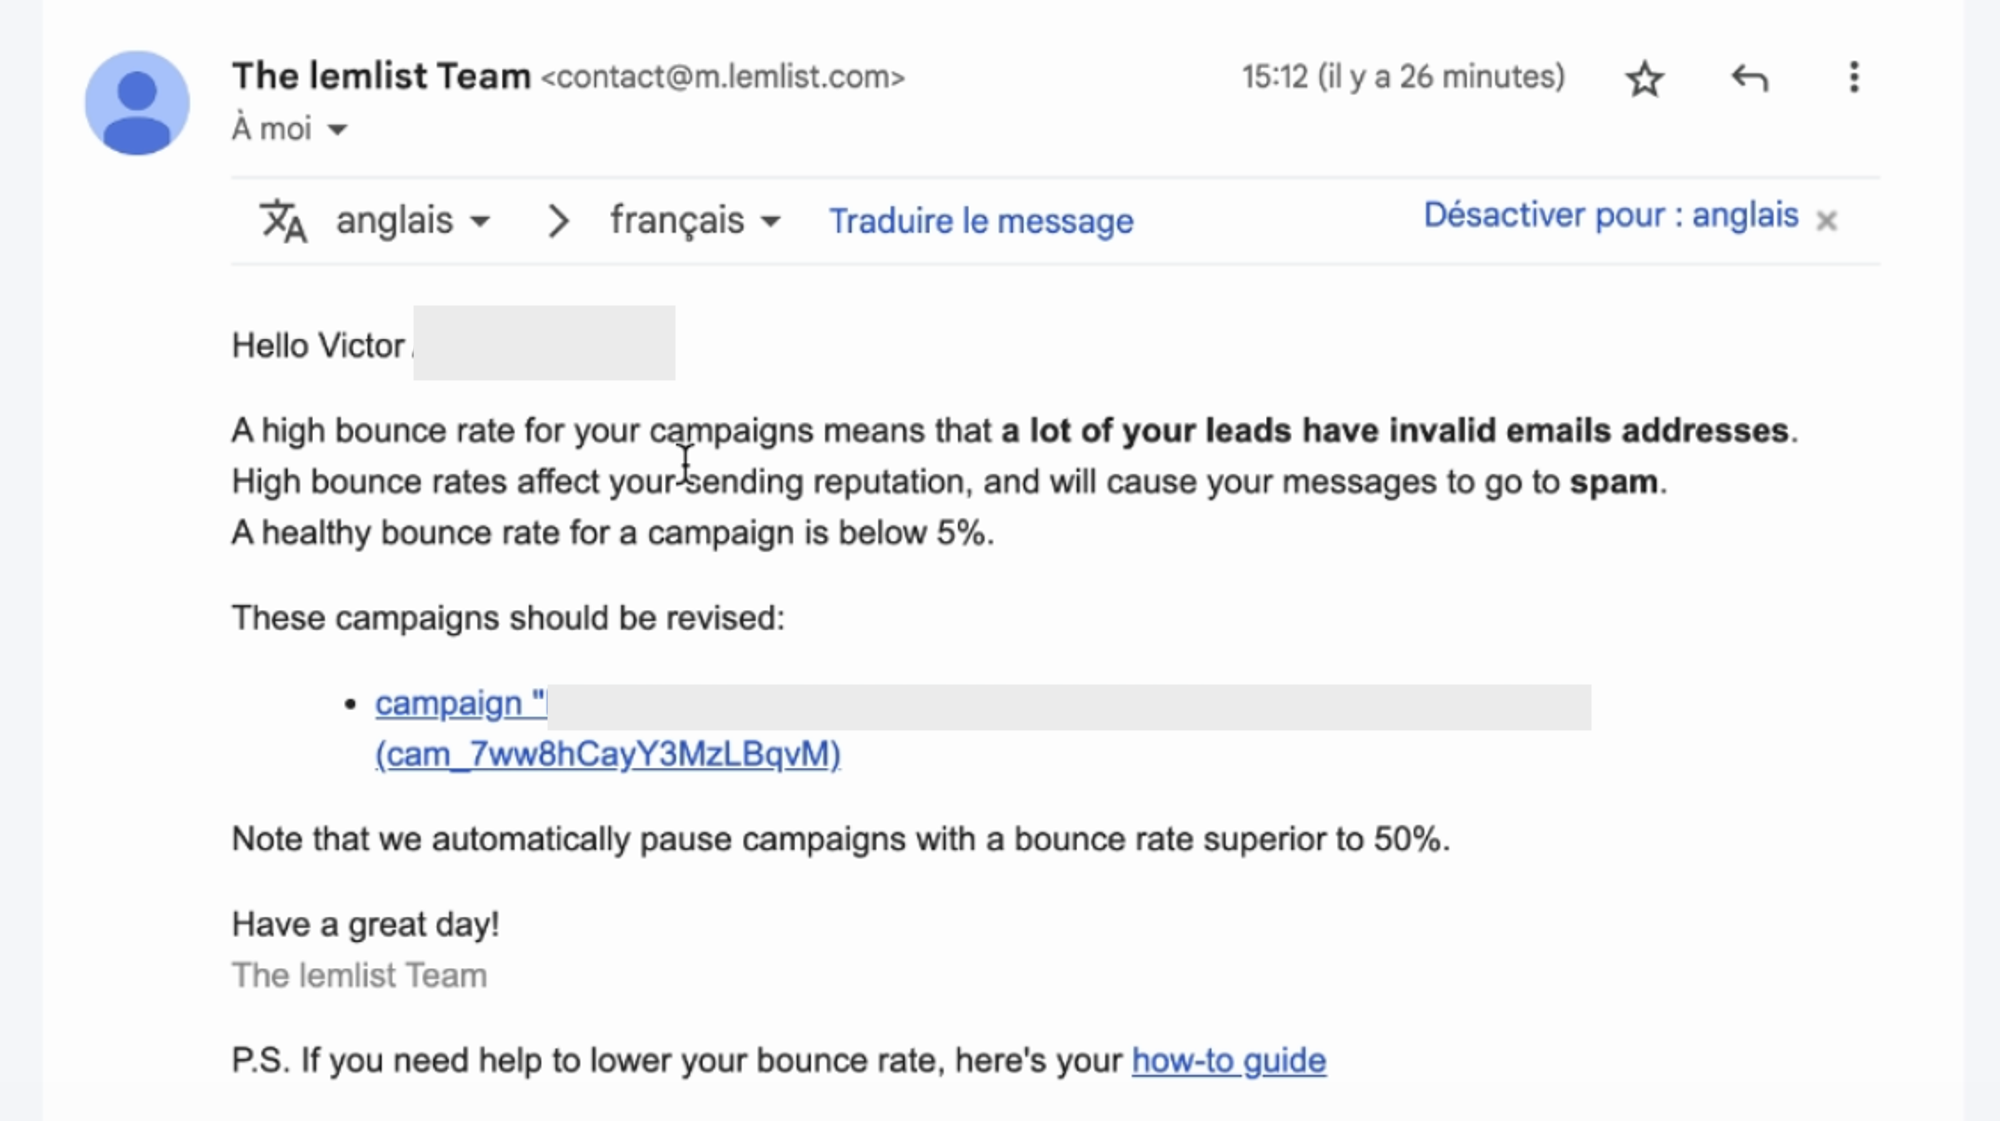Click the arrow between anglais and français

click(x=559, y=221)
